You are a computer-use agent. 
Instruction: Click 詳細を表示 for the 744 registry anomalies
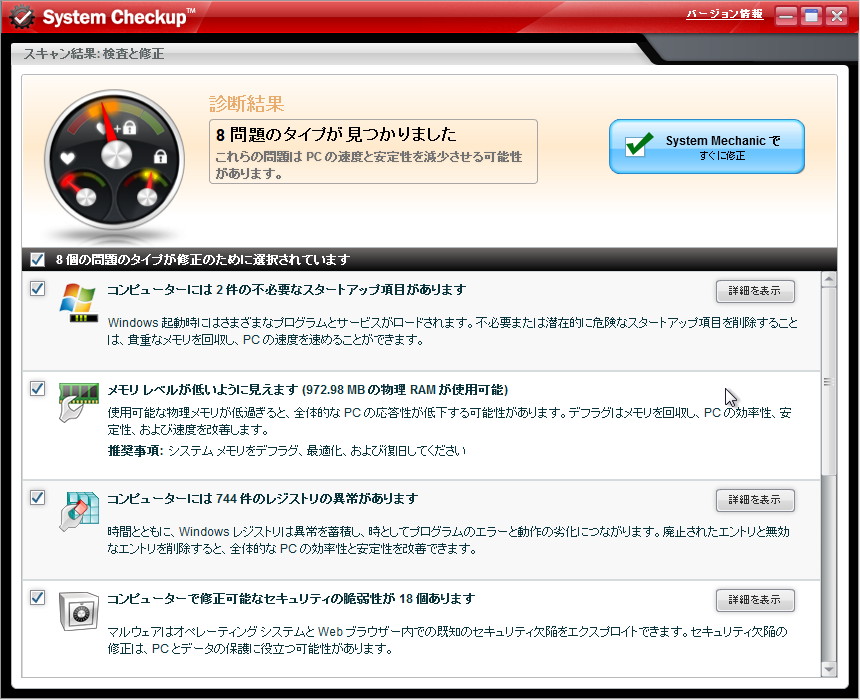755,500
